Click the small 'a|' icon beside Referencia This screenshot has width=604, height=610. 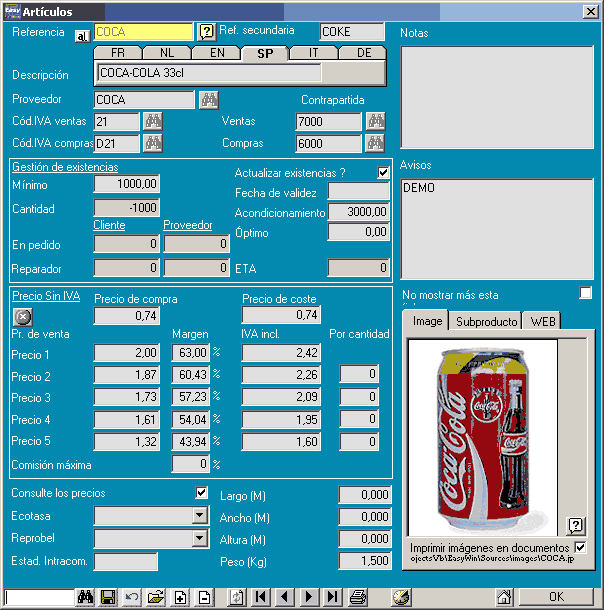point(82,36)
